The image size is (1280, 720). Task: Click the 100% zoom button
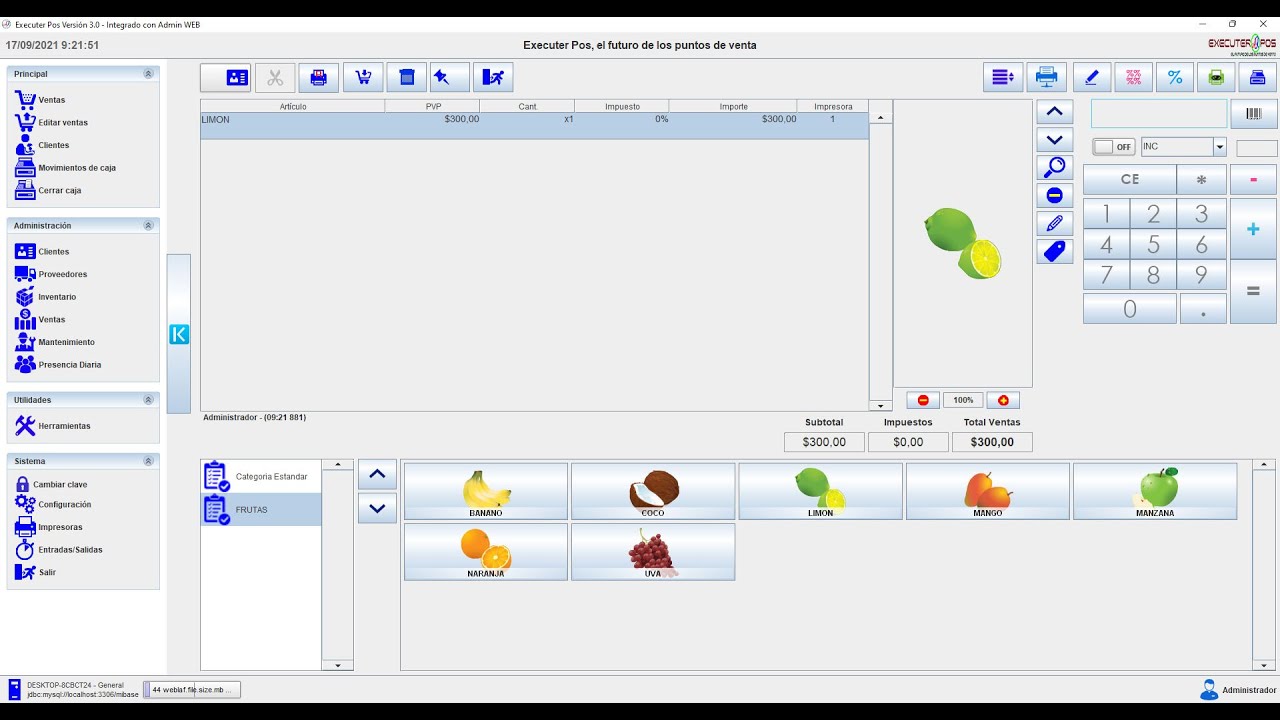pyautogui.click(x=963, y=400)
